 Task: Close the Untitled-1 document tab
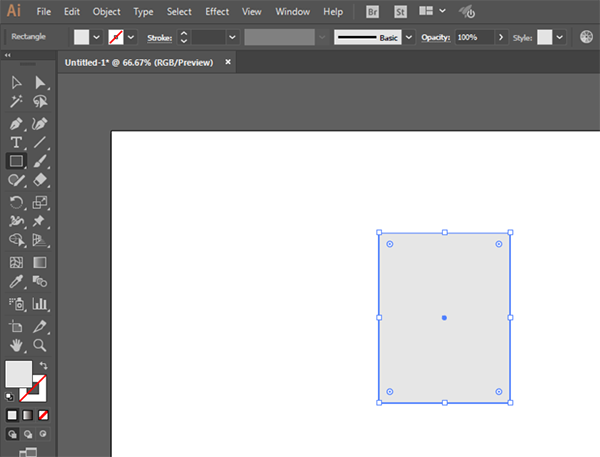click(228, 62)
